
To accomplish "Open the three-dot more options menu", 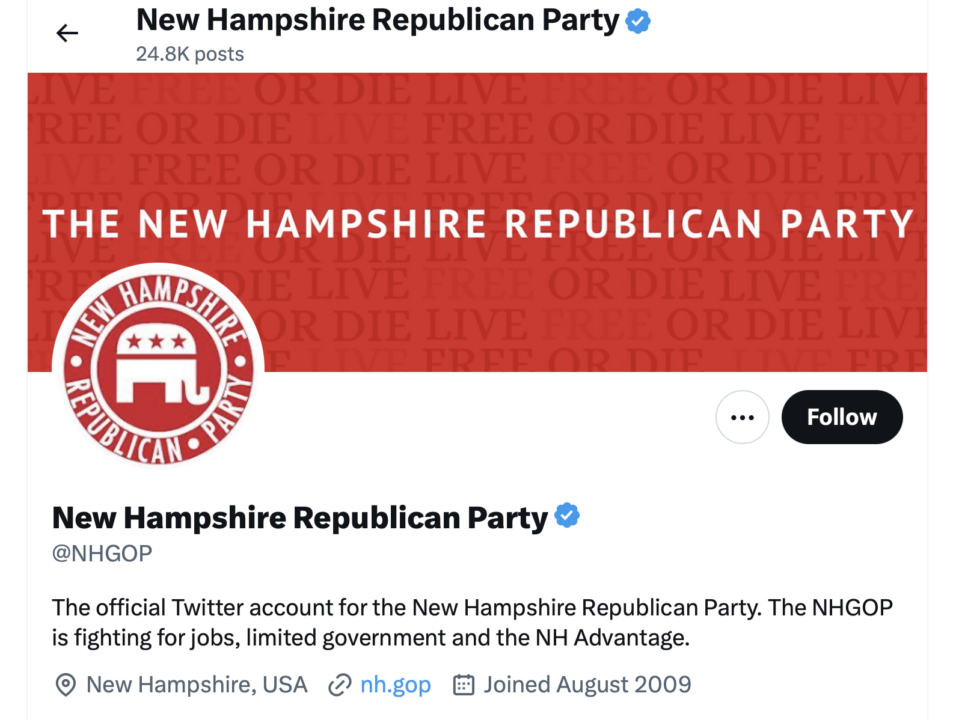I will point(742,417).
